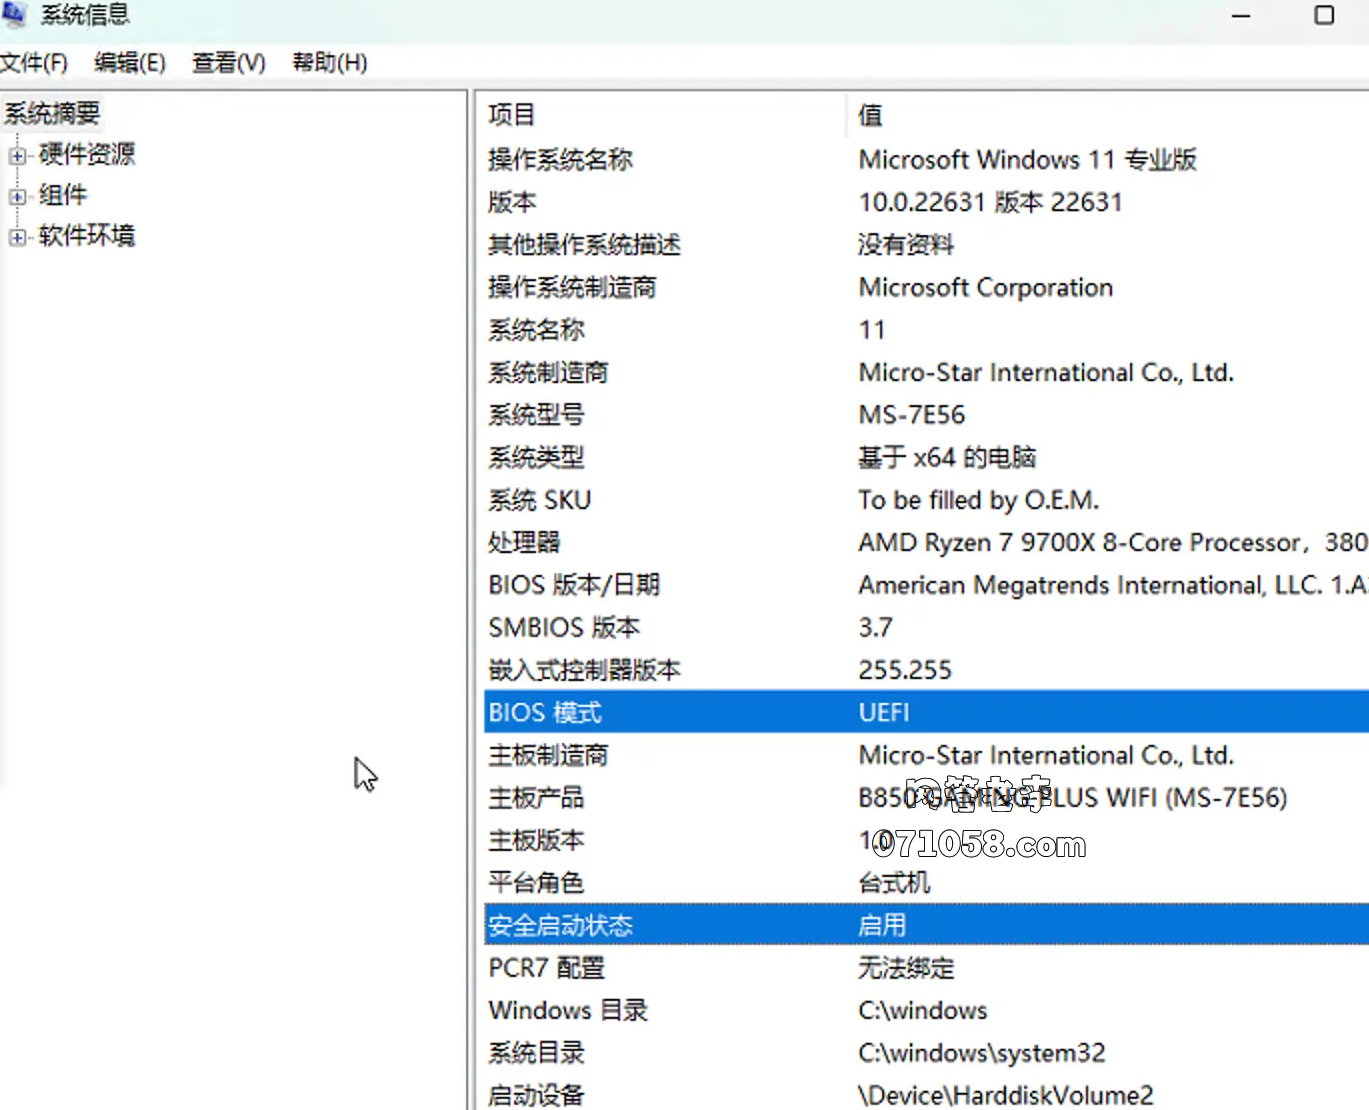1369x1110 pixels.
Task: Minimize the System Information window
Action: [1241, 15]
